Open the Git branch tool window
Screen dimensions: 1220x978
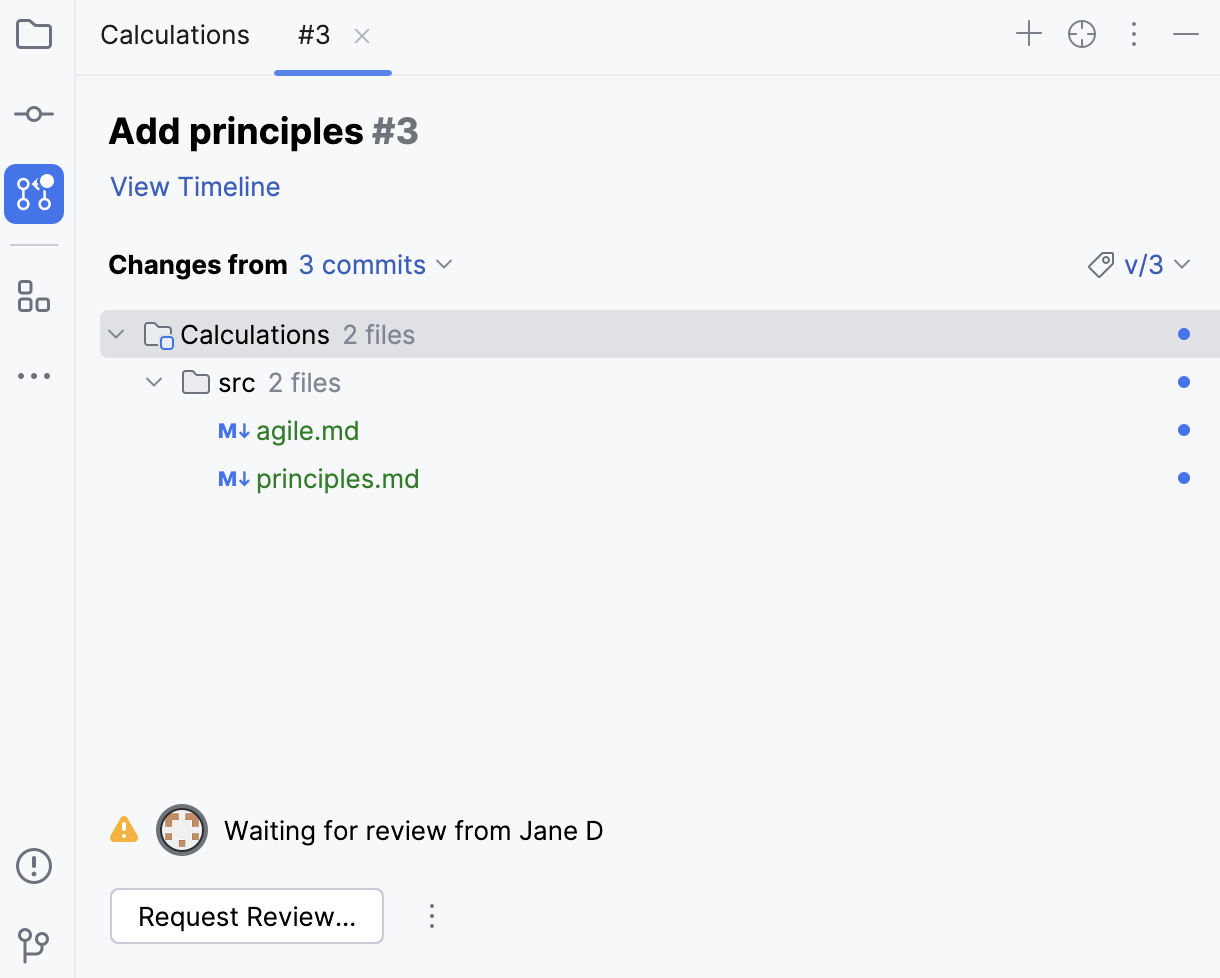pyautogui.click(x=34, y=945)
